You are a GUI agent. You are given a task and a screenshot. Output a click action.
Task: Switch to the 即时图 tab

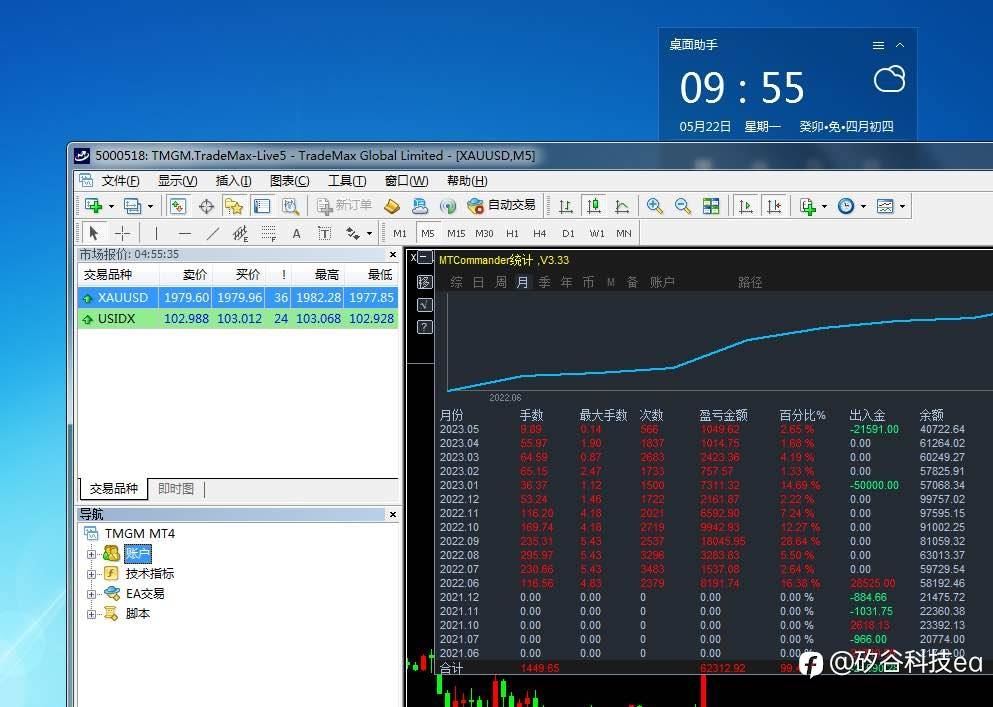pyautogui.click(x=175, y=489)
